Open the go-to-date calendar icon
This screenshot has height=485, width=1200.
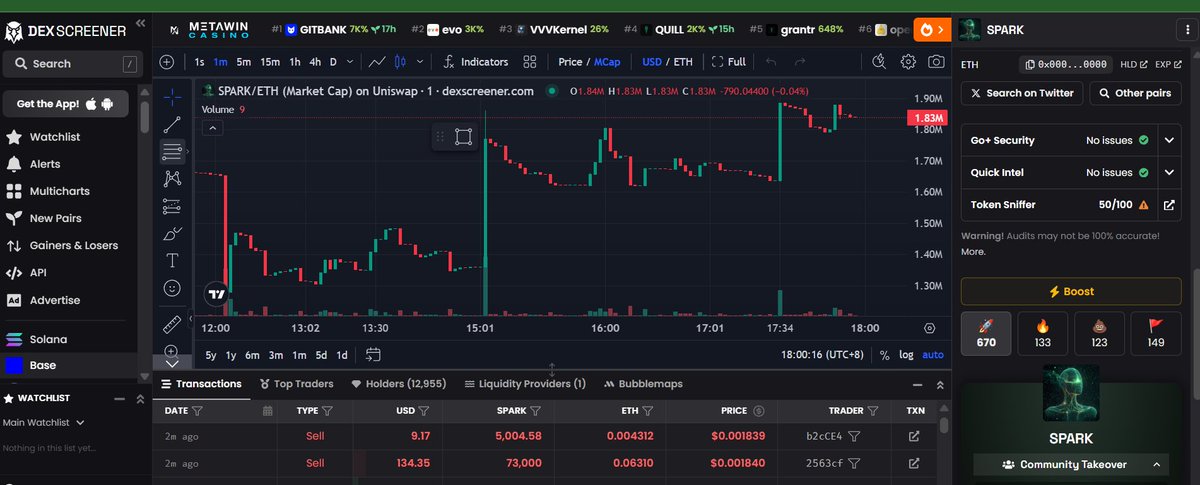(373, 354)
